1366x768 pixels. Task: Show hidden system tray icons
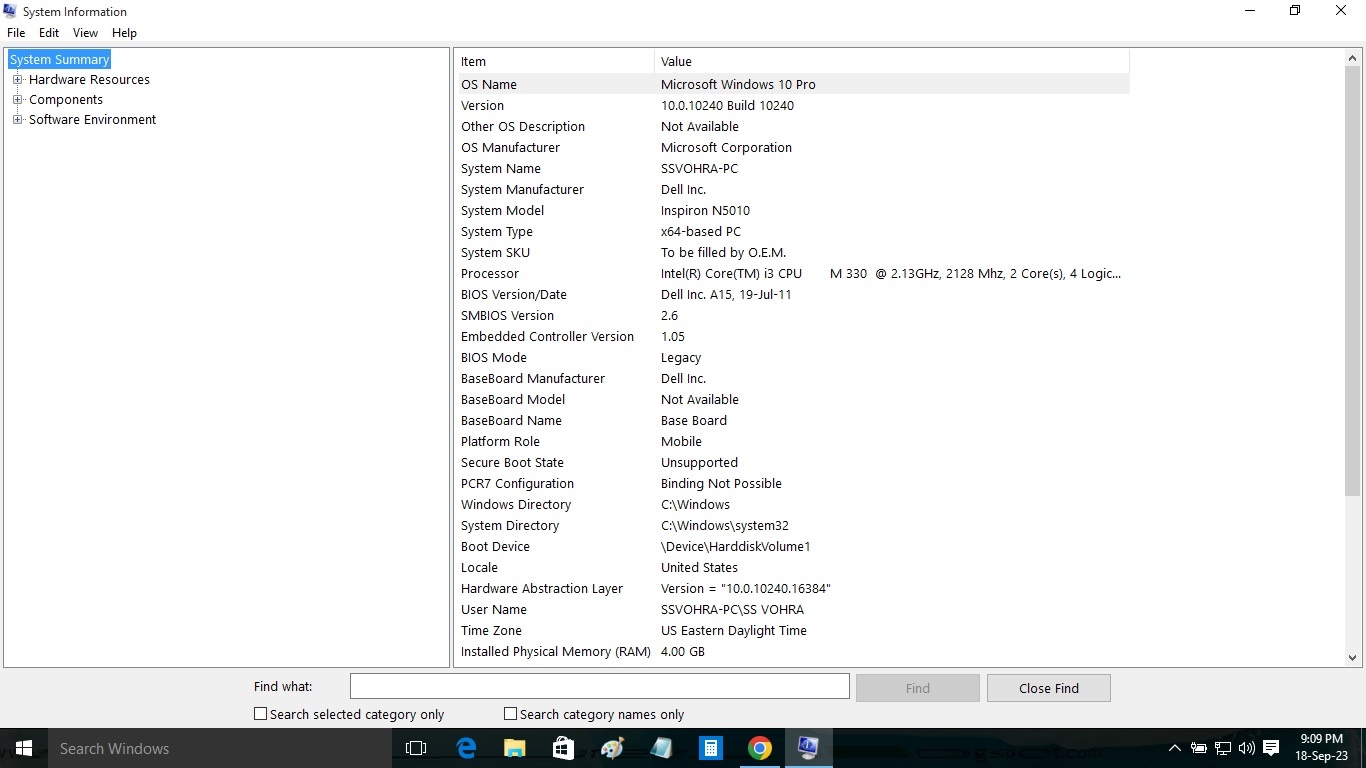click(1175, 748)
